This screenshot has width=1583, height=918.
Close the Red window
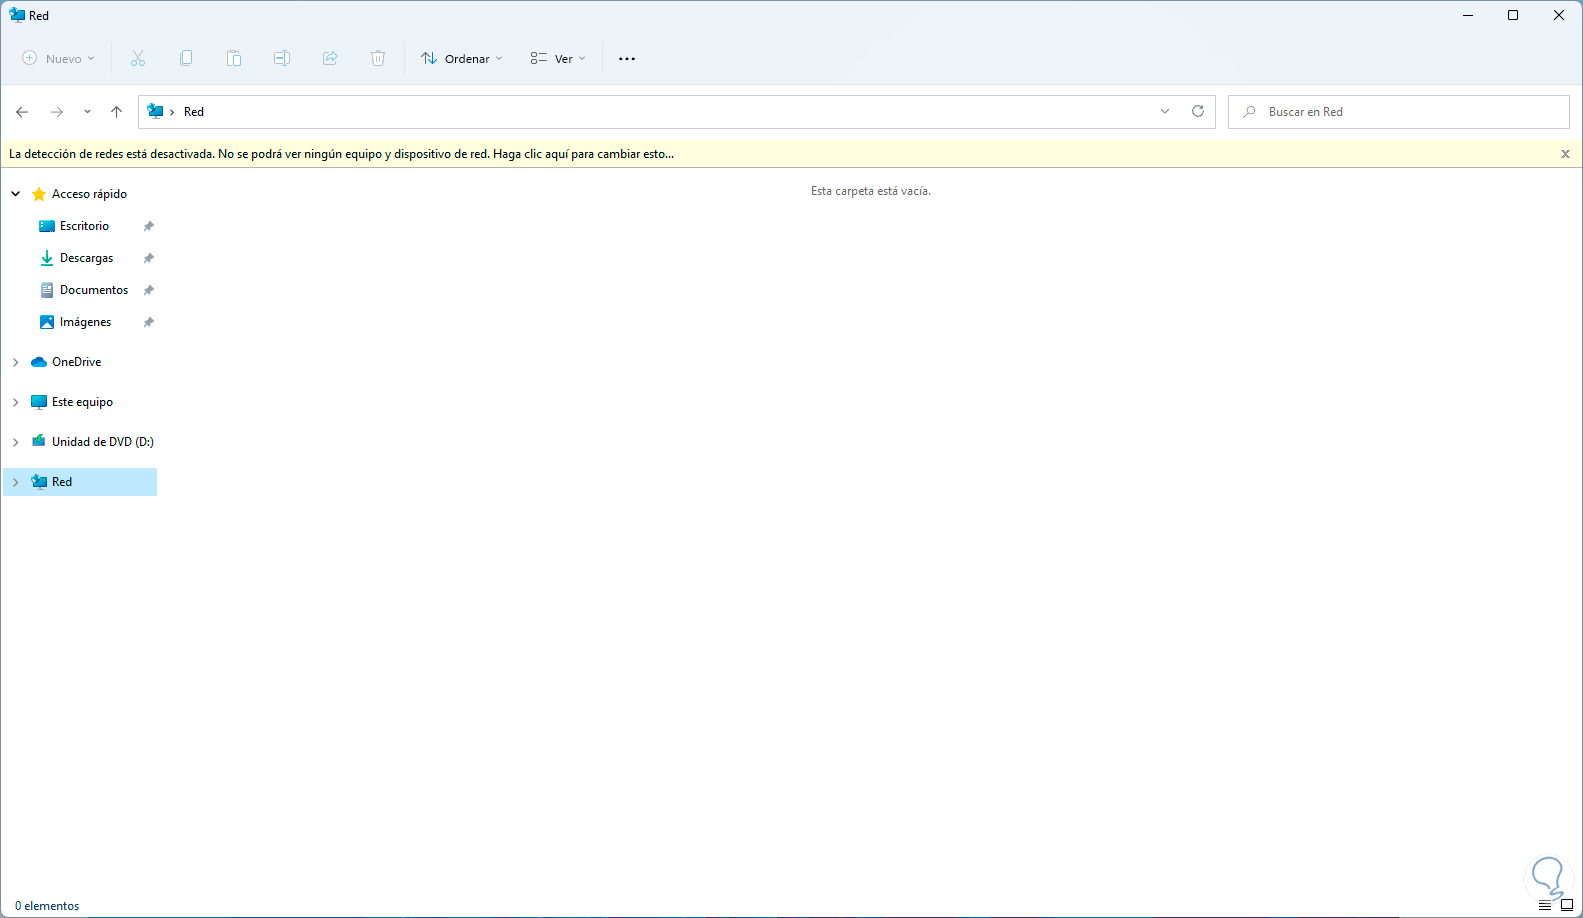1559,15
